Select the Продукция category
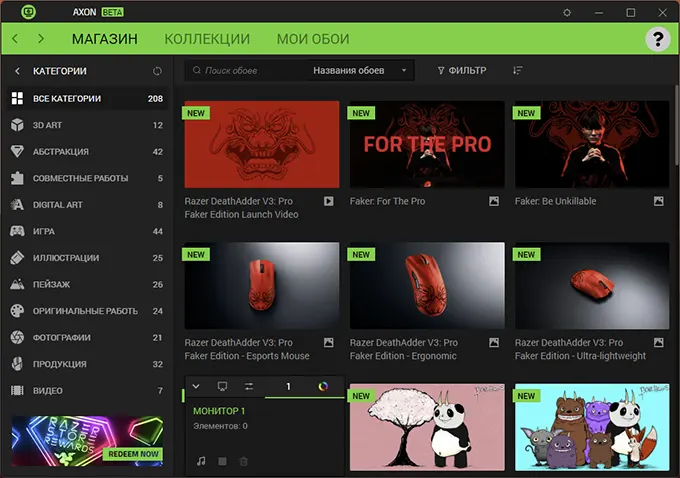Screen dimensions: 680x478 coord(87,364)
